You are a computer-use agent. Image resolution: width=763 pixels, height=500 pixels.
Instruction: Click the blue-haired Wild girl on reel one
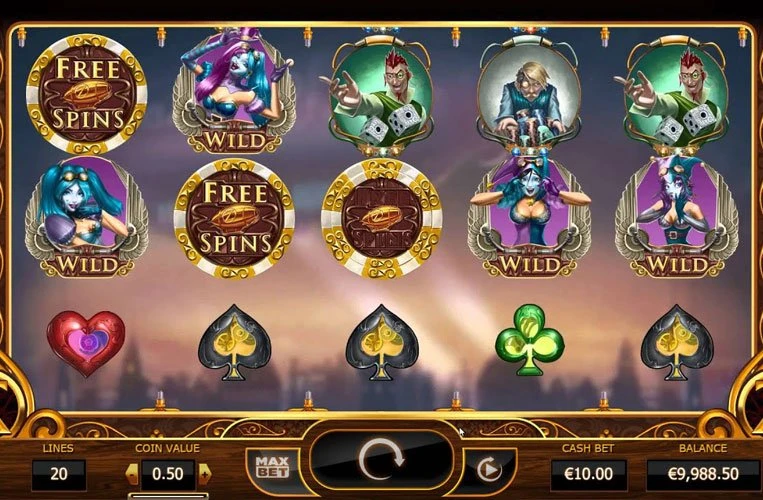point(87,217)
